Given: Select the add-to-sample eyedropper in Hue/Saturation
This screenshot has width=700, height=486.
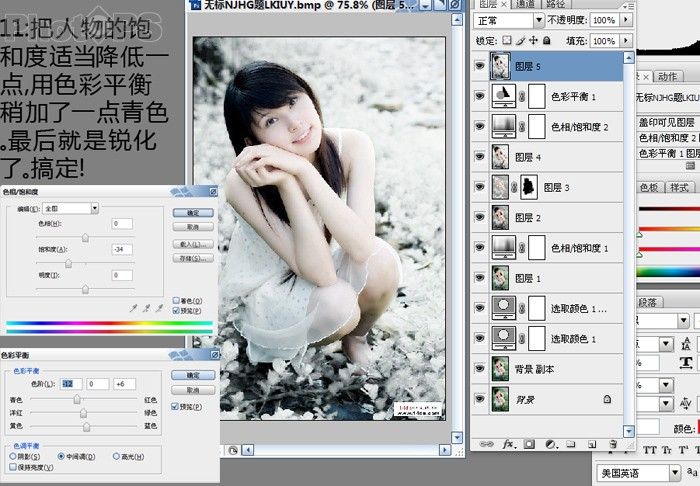Looking at the screenshot, I should click(x=146, y=308).
